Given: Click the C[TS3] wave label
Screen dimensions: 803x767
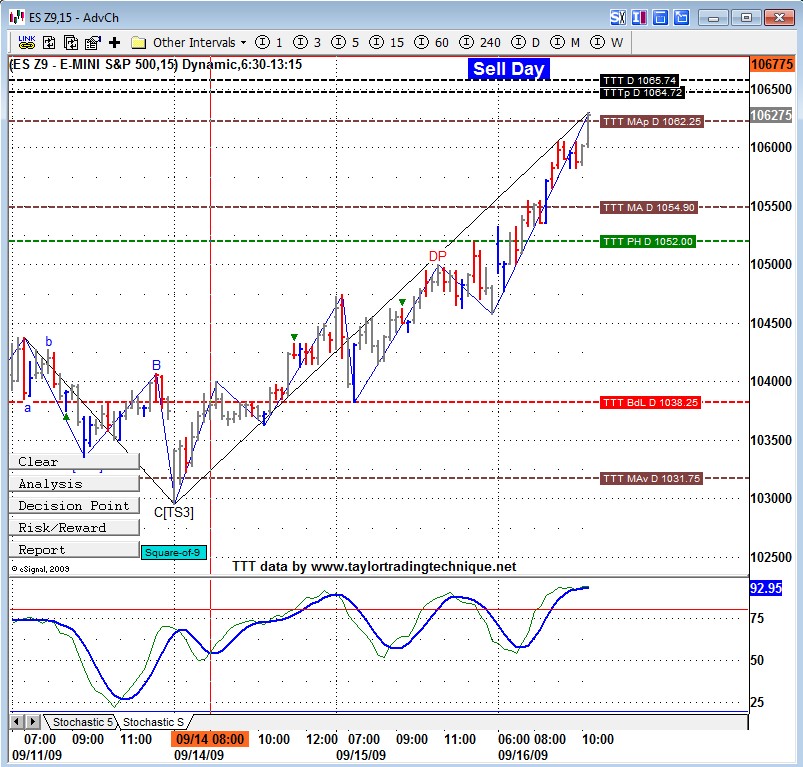Looking at the screenshot, I should tap(174, 512).
